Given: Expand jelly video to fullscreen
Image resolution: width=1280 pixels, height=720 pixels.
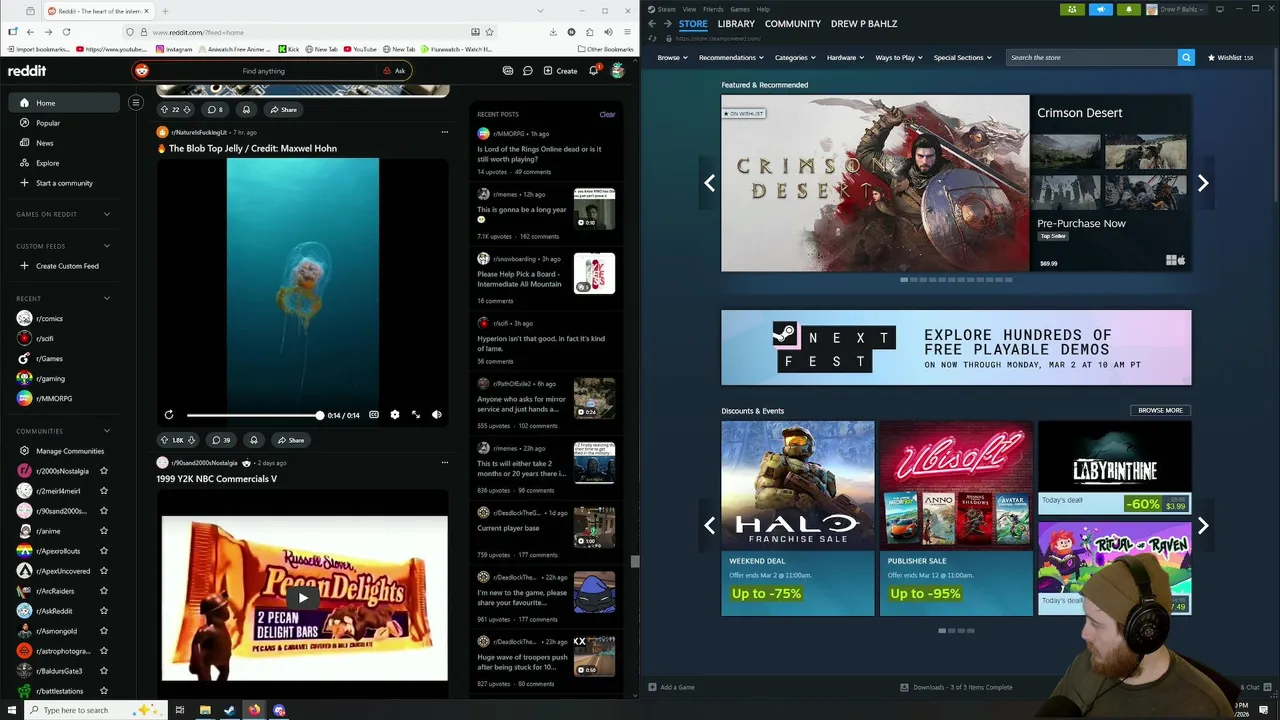Looking at the screenshot, I should pyautogui.click(x=416, y=415).
